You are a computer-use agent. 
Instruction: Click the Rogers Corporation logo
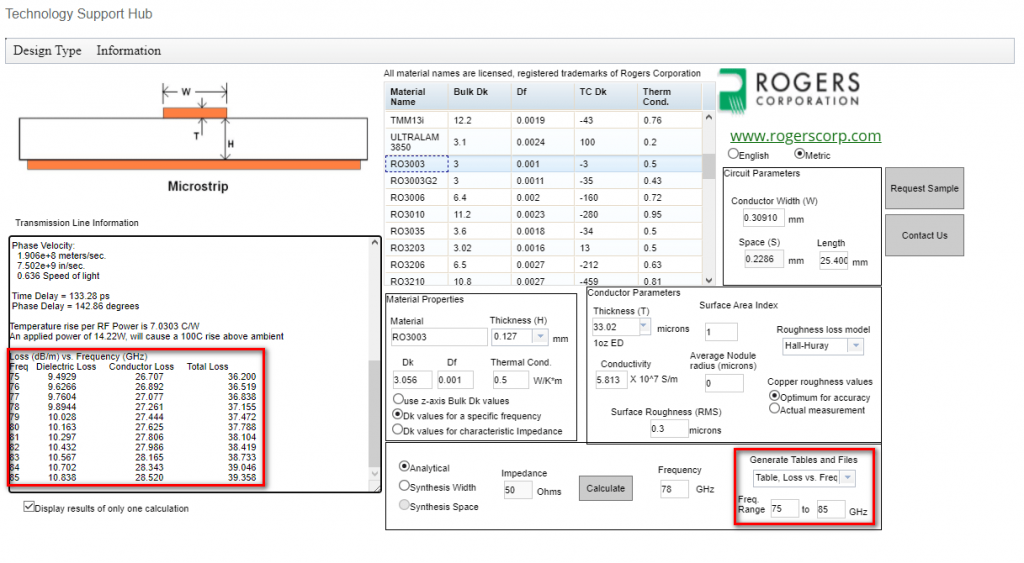click(x=789, y=91)
